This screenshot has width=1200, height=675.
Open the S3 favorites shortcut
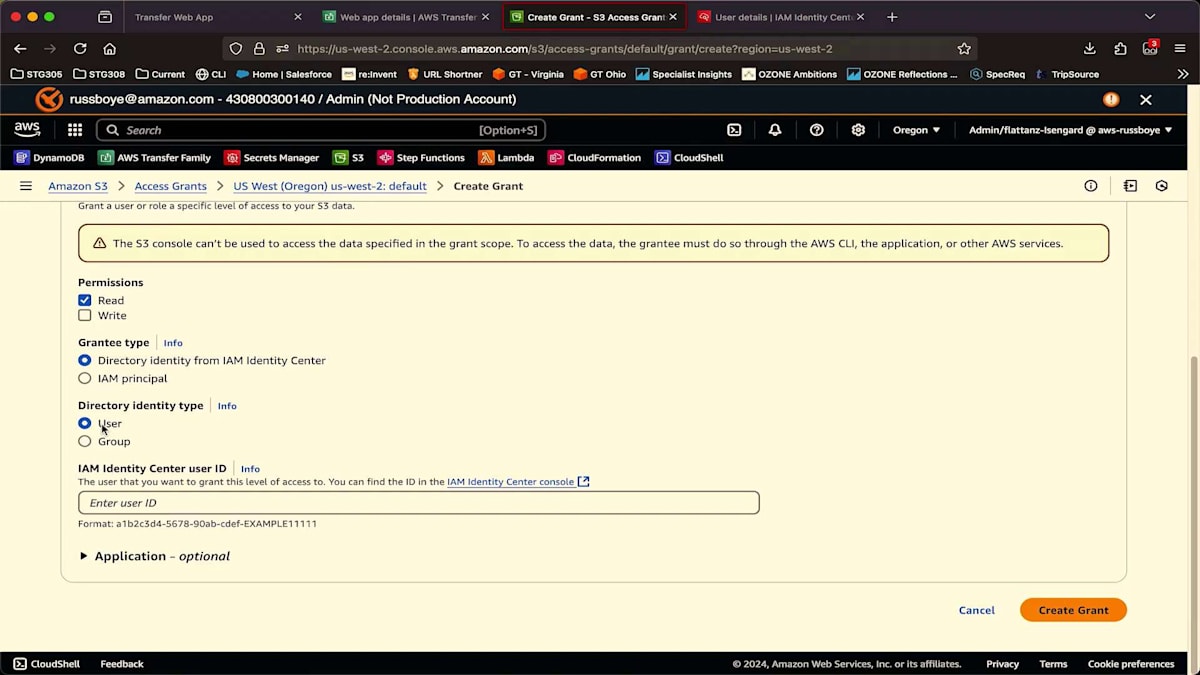349,158
